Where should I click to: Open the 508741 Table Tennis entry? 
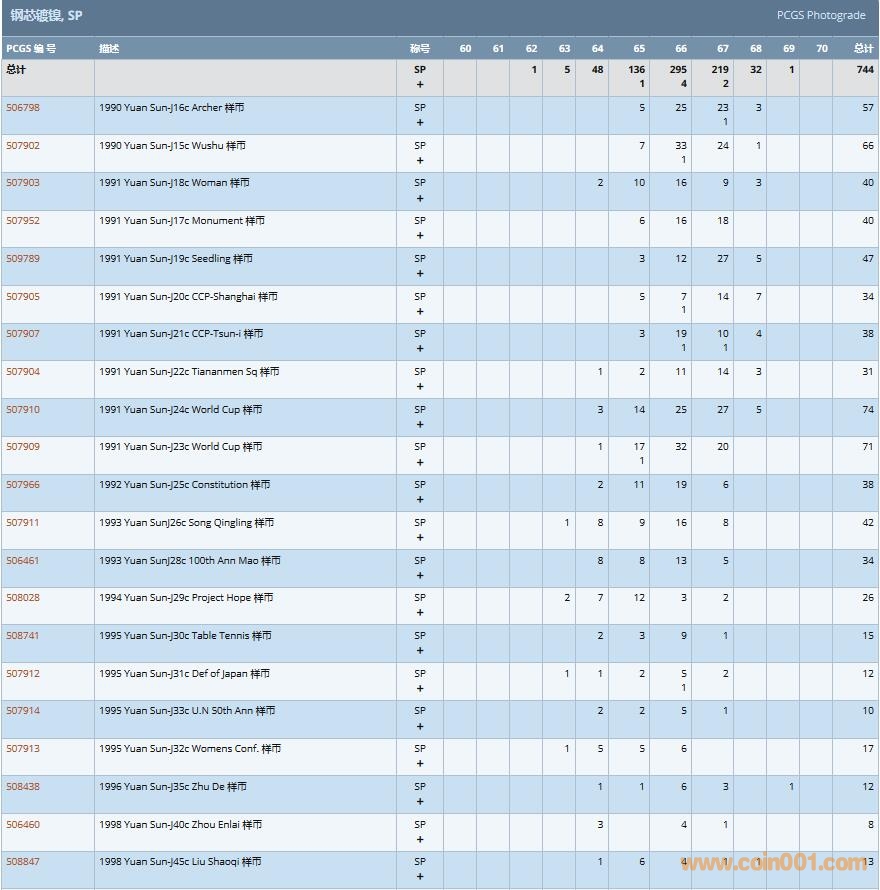23,636
